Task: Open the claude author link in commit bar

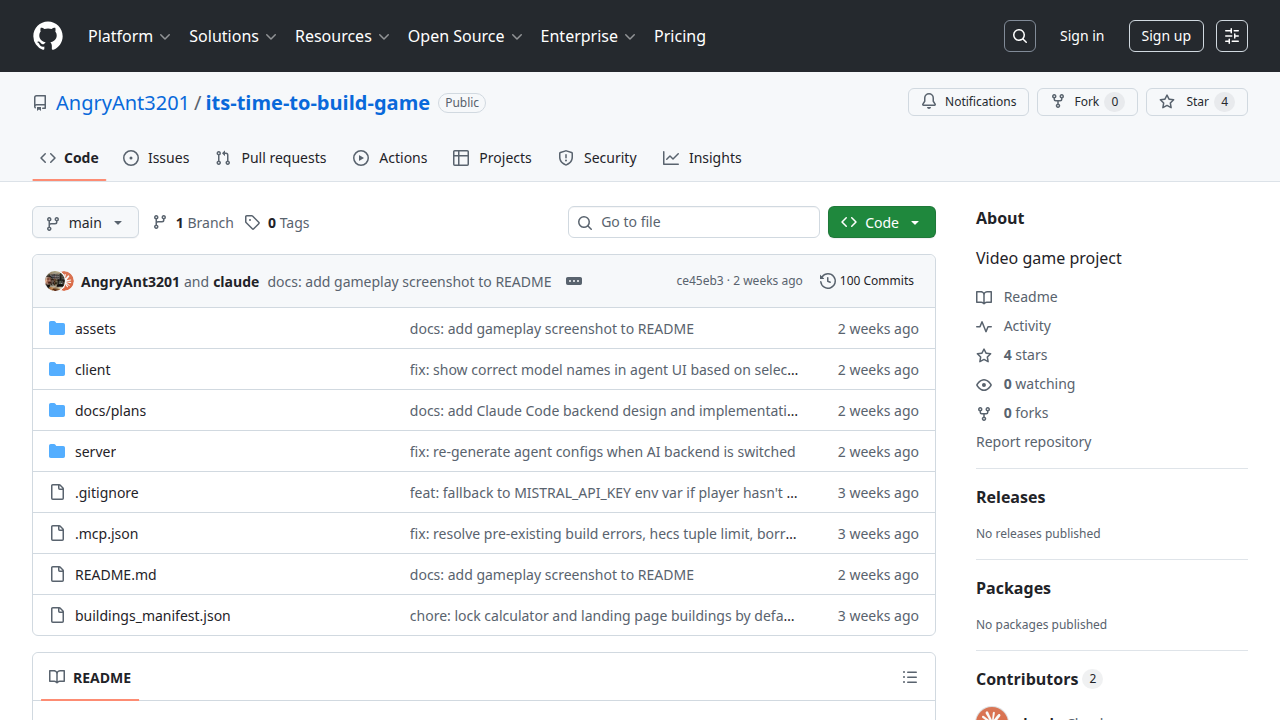Action: (236, 282)
